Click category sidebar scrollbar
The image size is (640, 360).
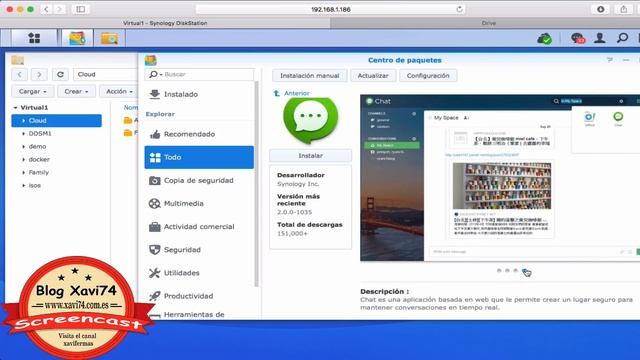pyautogui.click(x=256, y=184)
